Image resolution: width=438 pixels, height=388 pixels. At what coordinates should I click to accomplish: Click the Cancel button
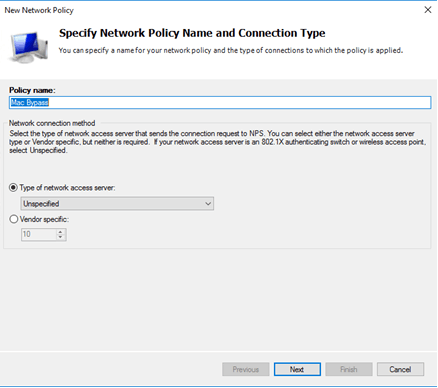(x=400, y=369)
